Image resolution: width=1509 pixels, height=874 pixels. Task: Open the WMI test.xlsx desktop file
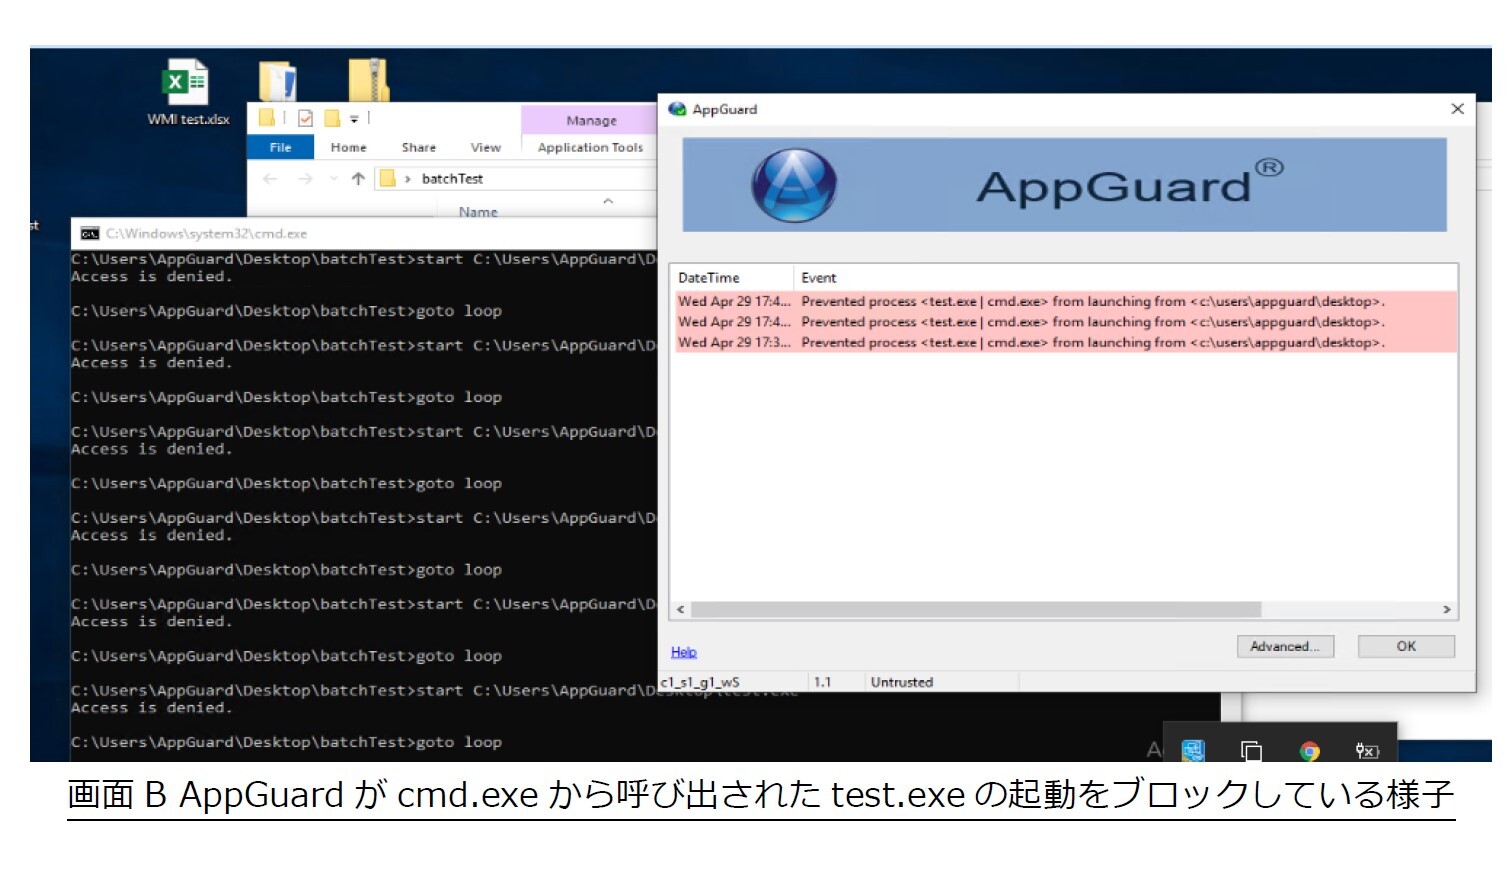point(186,84)
